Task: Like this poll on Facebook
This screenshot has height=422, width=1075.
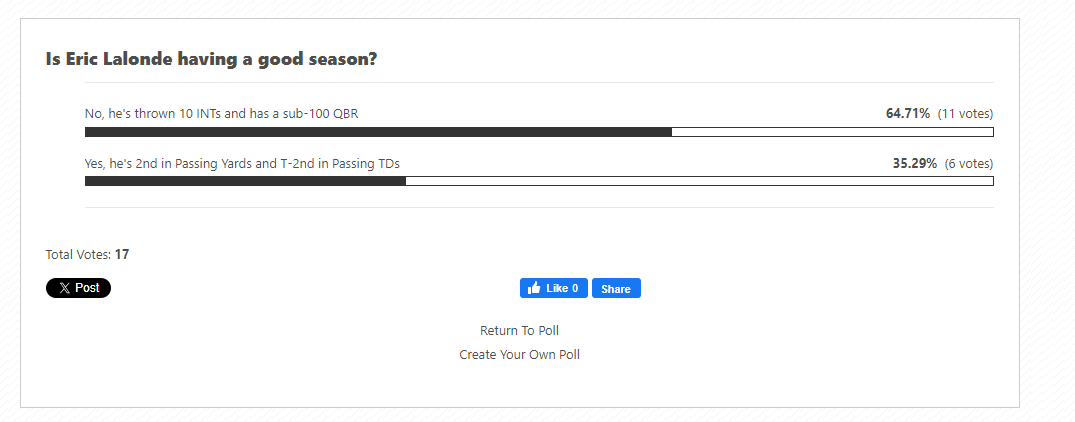Action: point(553,288)
